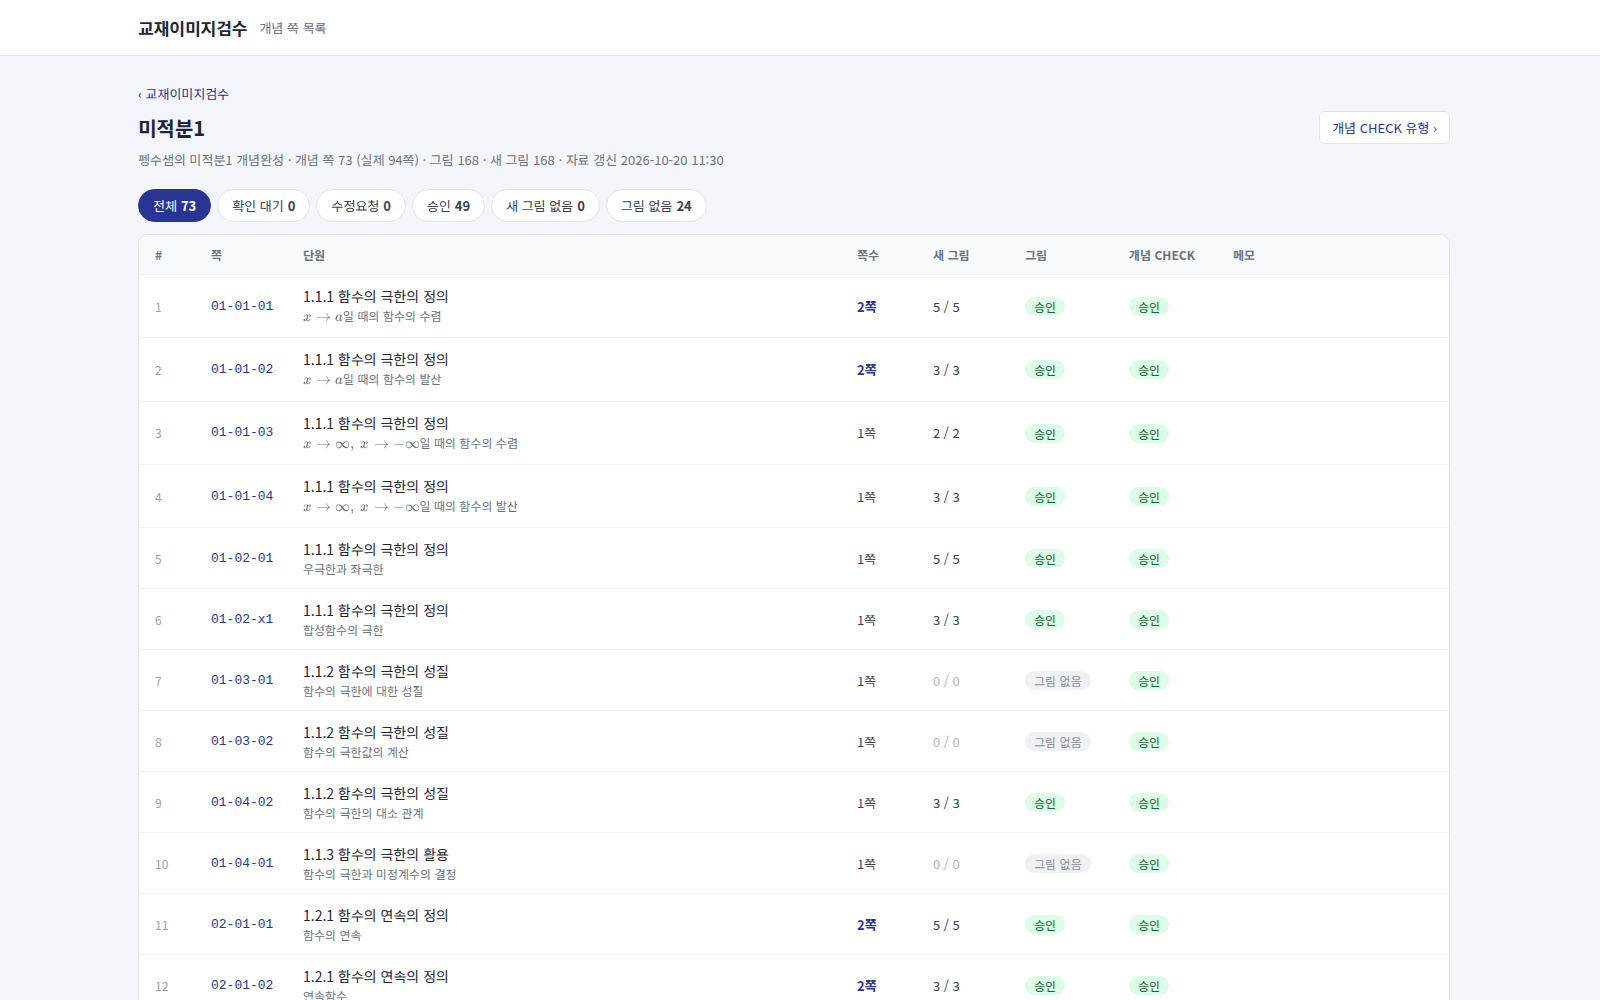Click the 2 / 2 new image count
Viewport: 1600px width, 1000px height.
pos(946,433)
